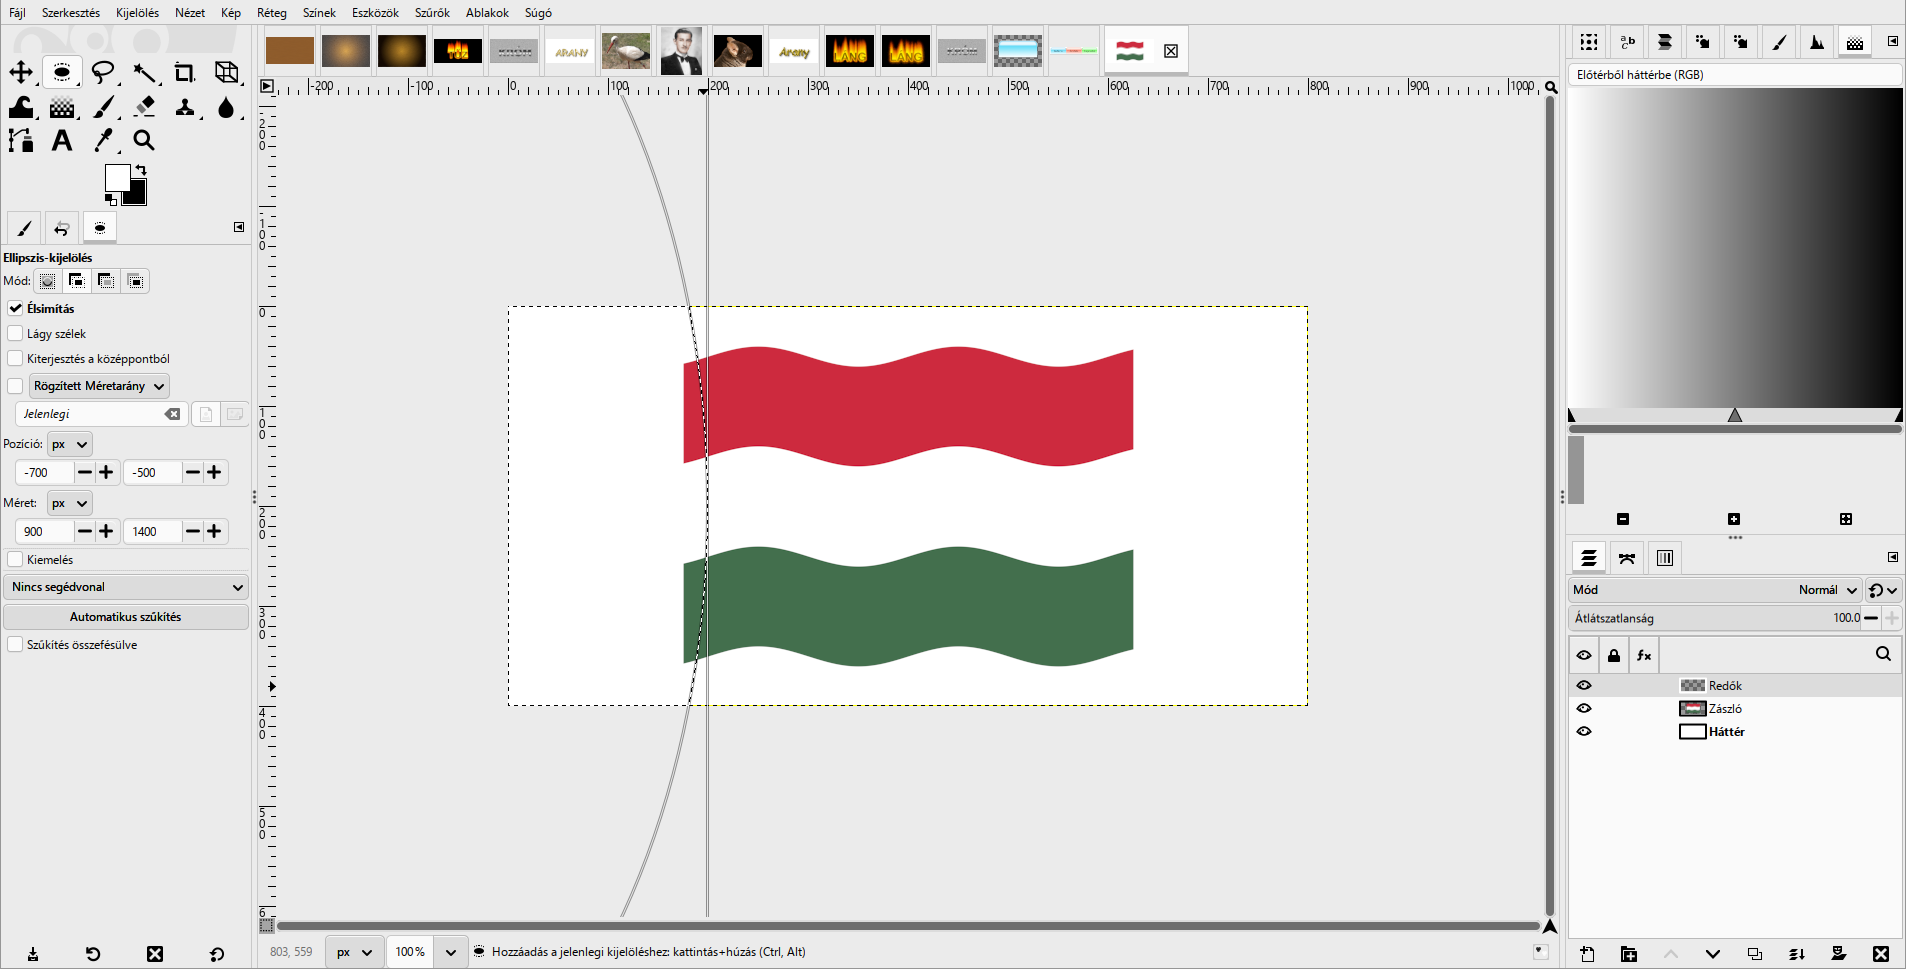Viewport: 1906px width, 969px height.
Task: Toggle the Élsimítás checkbox
Action: point(15,308)
